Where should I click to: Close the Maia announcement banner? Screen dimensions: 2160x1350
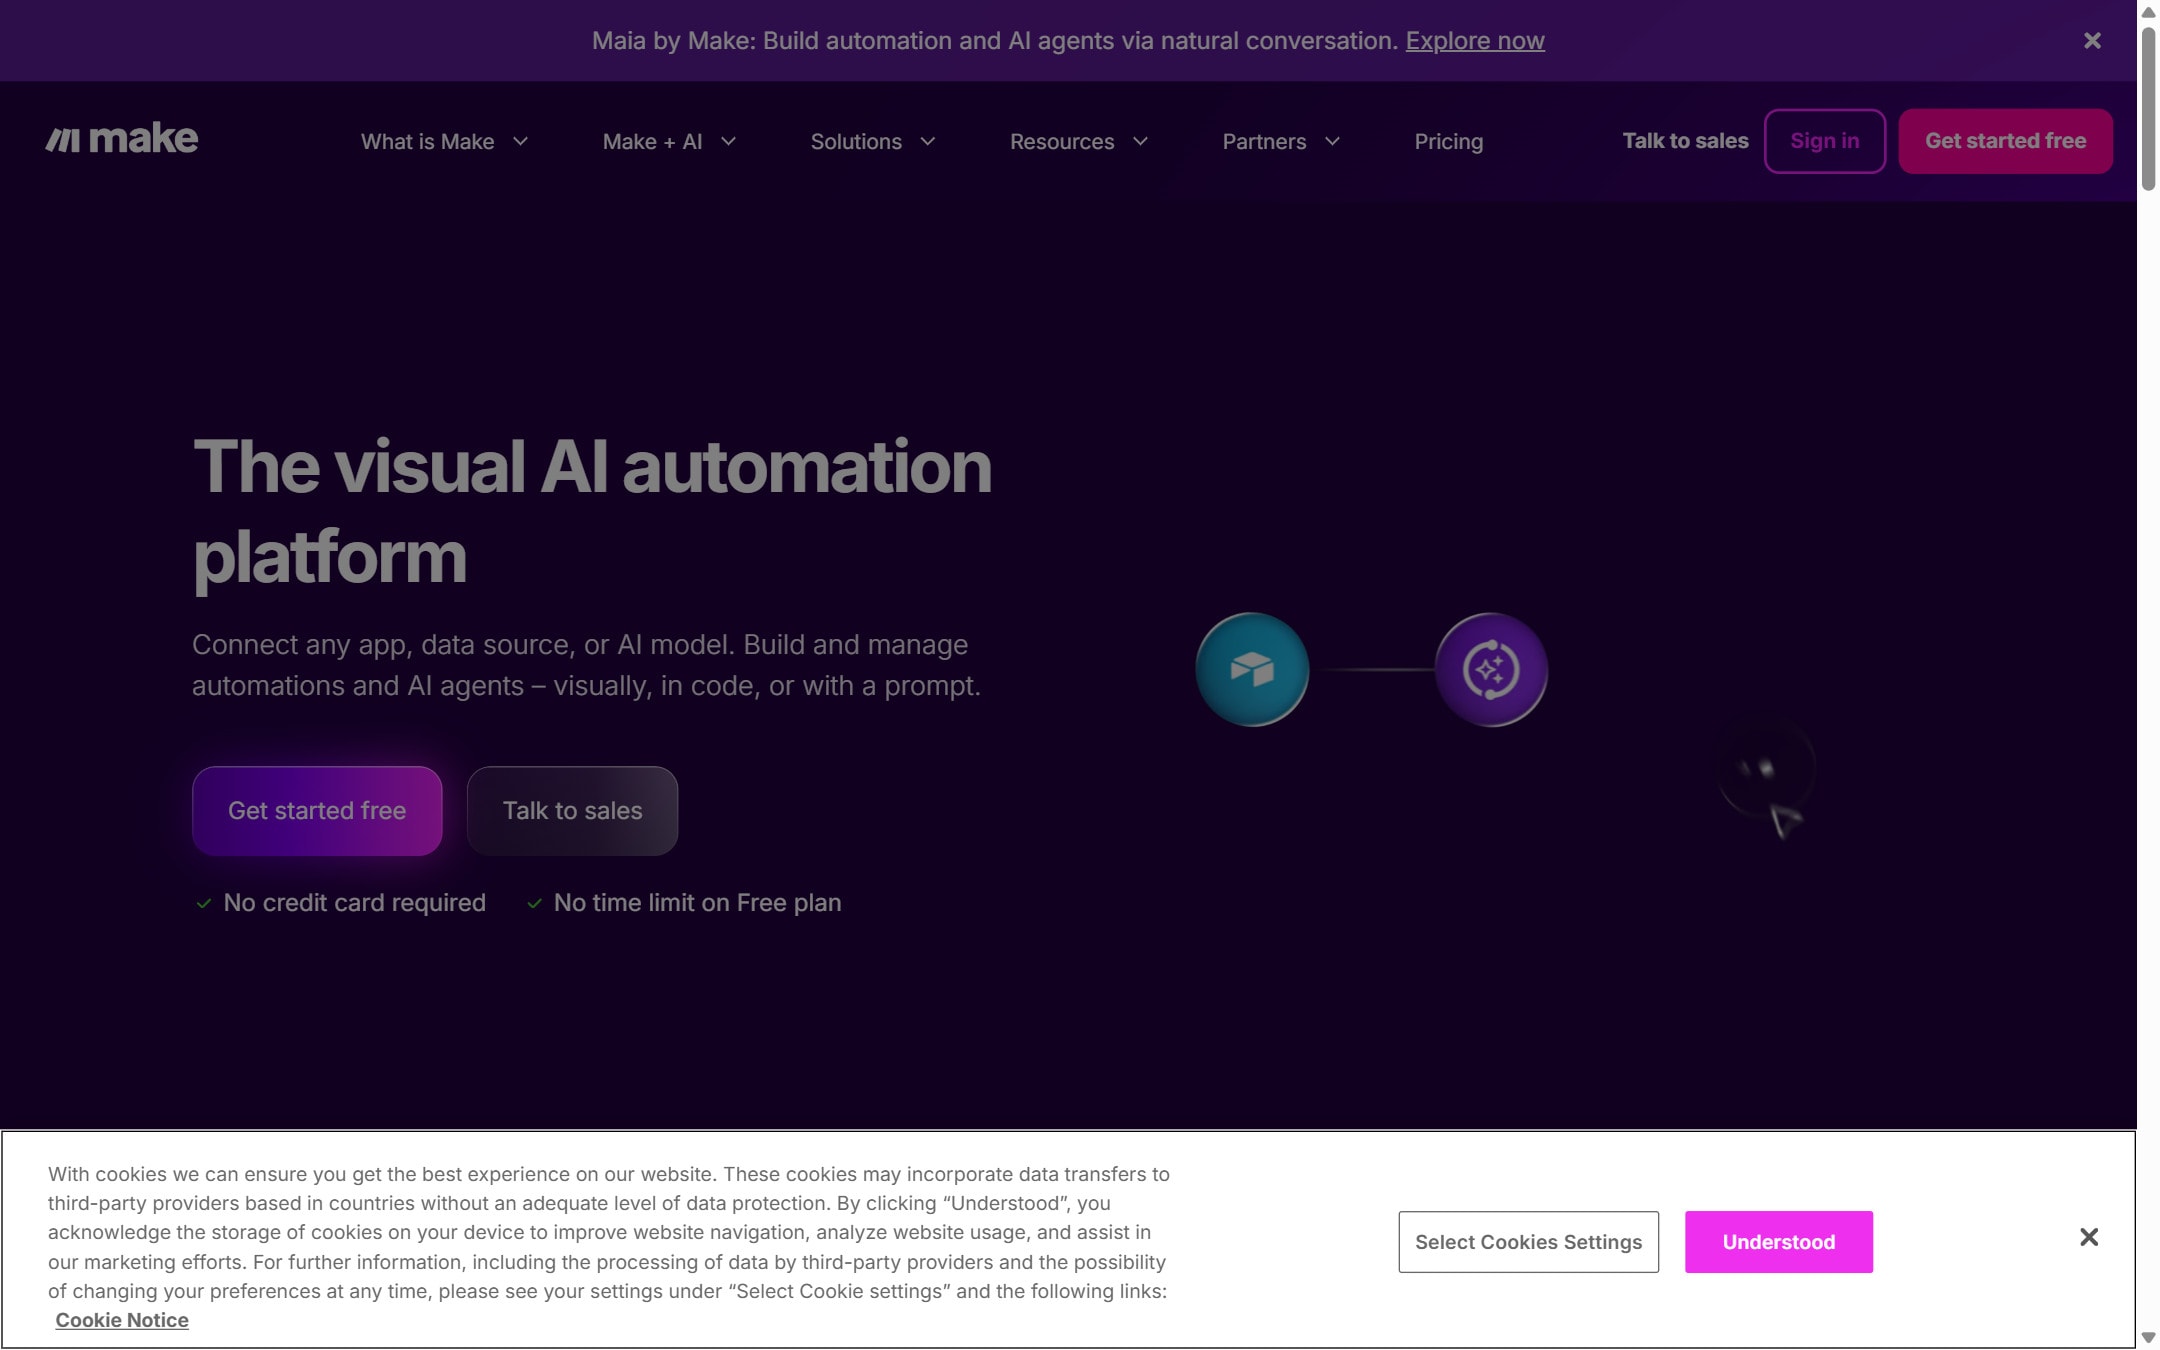click(x=2092, y=41)
